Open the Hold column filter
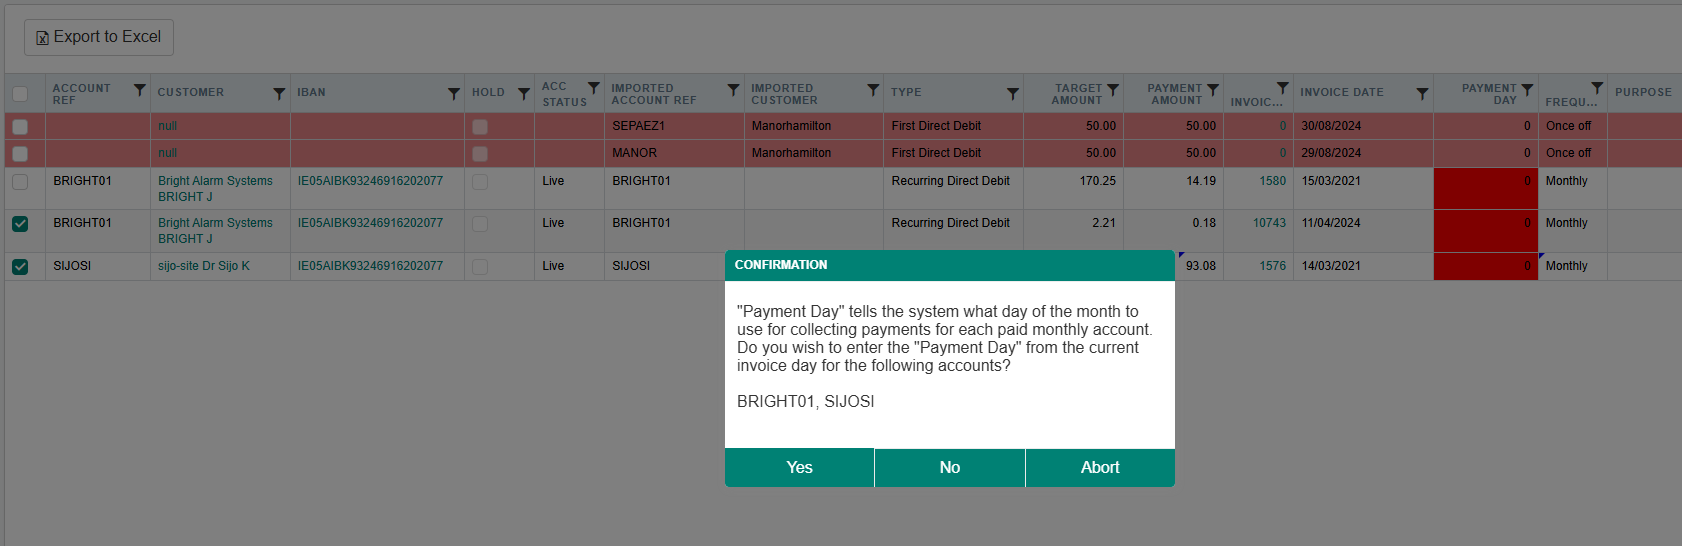The height and width of the screenshot is (546, 1682). [x=524, y=94]
